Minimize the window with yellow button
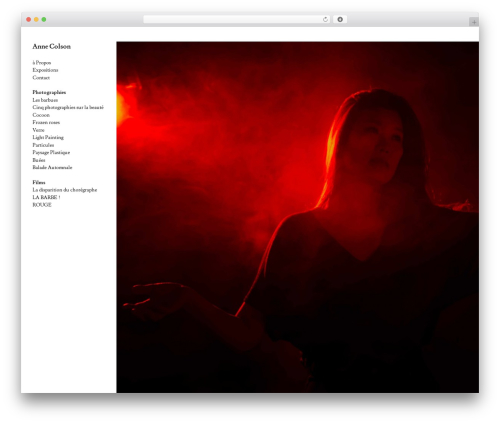 tap(36, 19)
